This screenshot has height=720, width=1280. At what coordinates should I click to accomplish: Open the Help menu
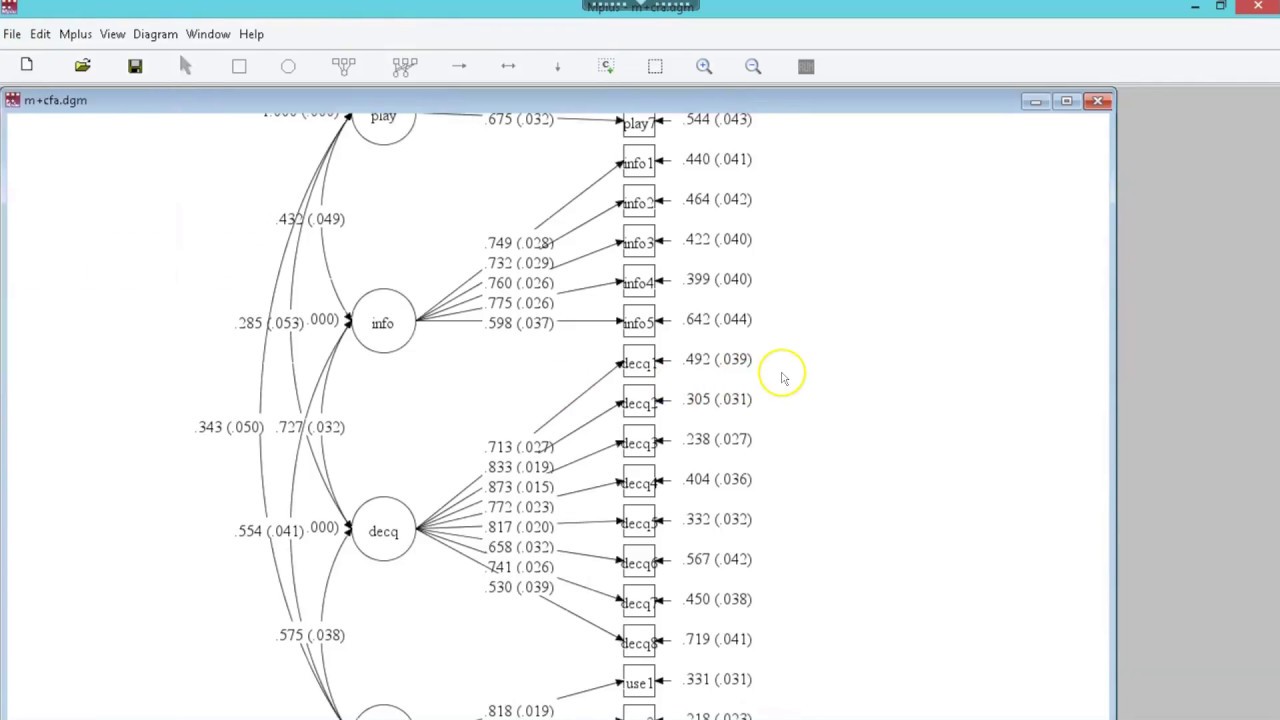251,34
